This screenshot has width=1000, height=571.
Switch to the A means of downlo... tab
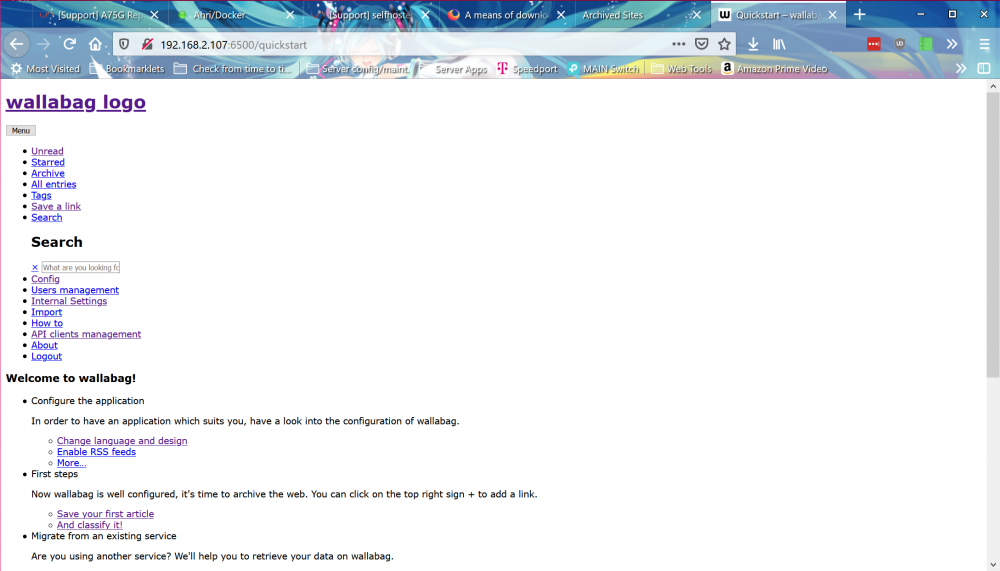[x=505, y=15]
